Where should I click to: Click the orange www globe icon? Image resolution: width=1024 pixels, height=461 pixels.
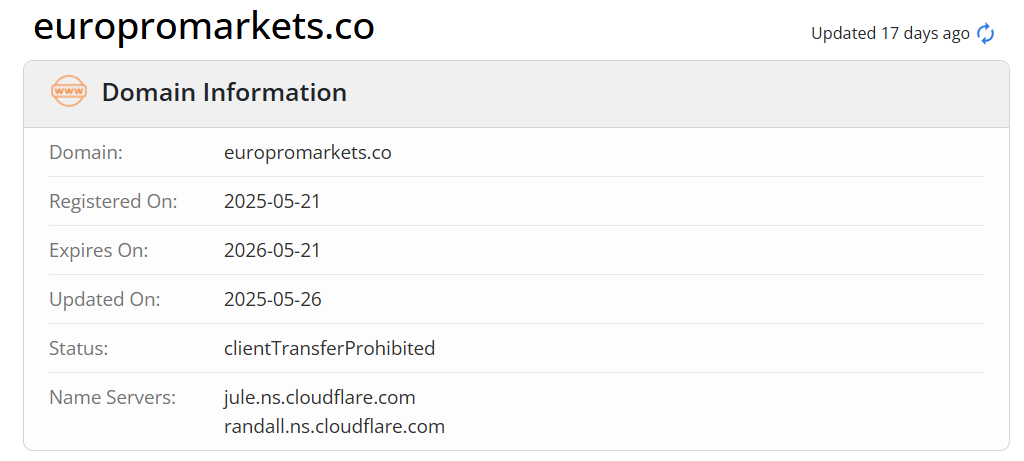click(x=69, y=92)
